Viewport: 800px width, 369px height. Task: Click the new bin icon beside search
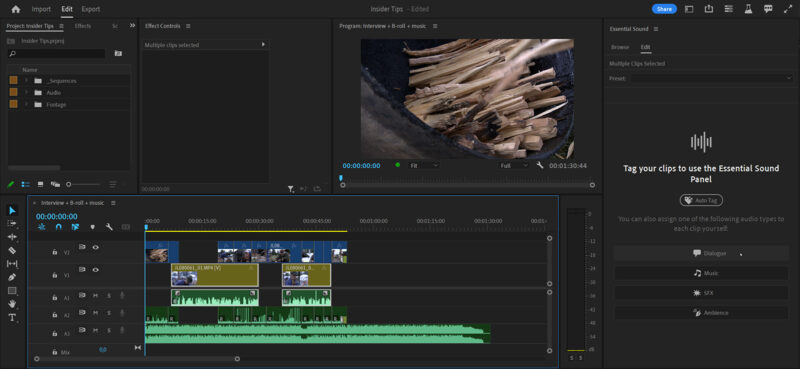click(118, 53)
